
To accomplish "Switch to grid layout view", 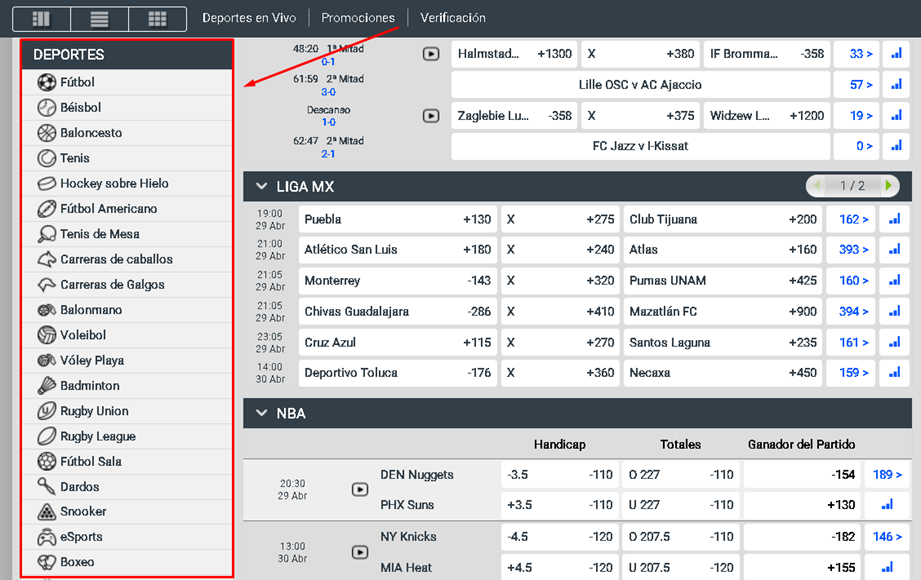I will click(157, 19).
